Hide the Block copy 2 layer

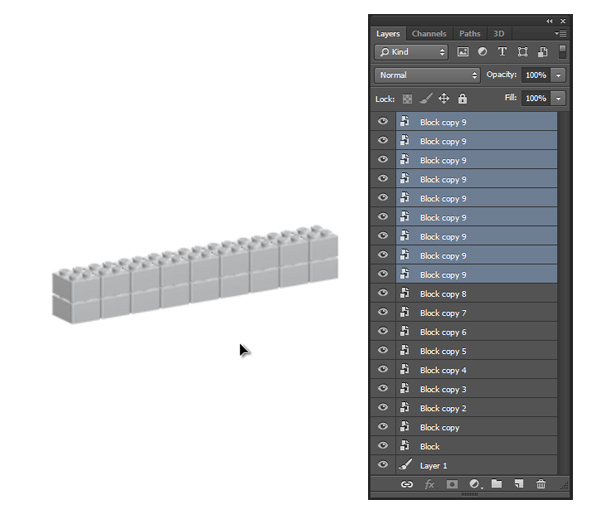pyautogui.click(x=383, y=408)
